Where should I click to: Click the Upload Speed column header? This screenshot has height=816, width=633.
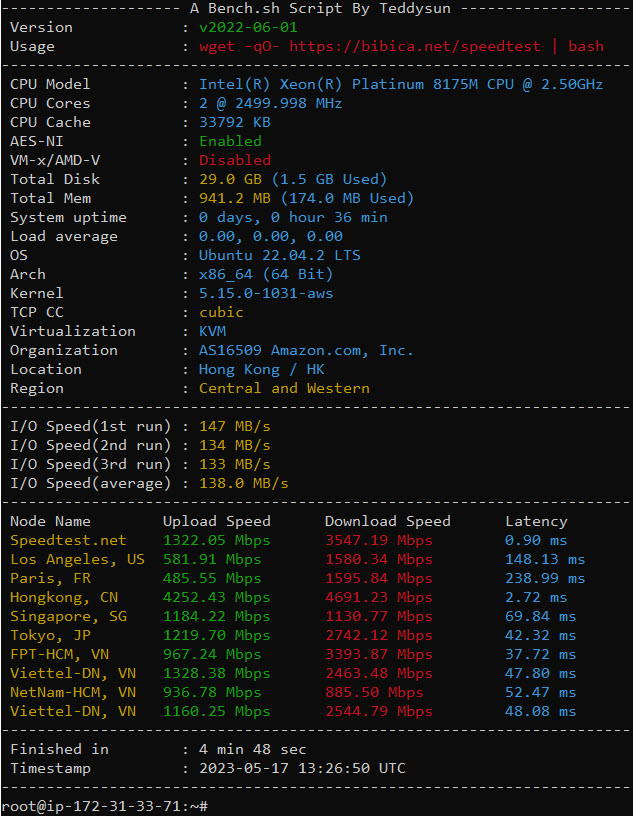[216, 521]
